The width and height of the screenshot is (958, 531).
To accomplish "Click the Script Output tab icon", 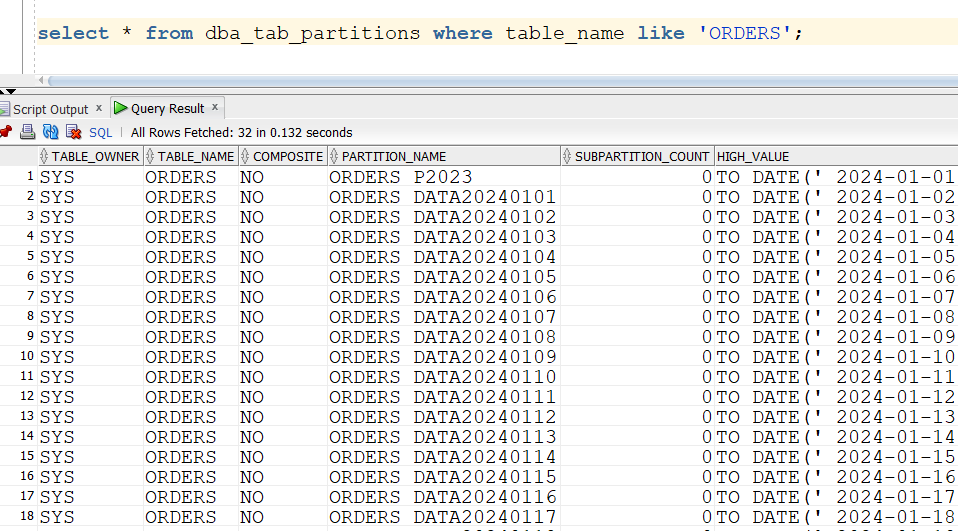I will [5, 109].
